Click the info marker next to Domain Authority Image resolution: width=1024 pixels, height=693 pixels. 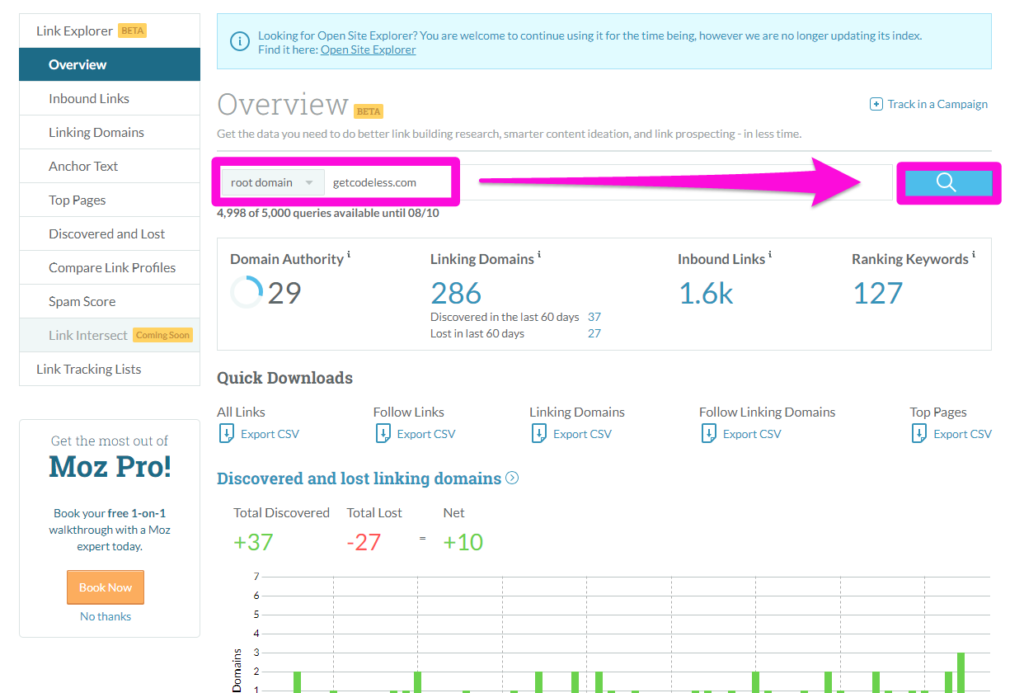point(349,255)
